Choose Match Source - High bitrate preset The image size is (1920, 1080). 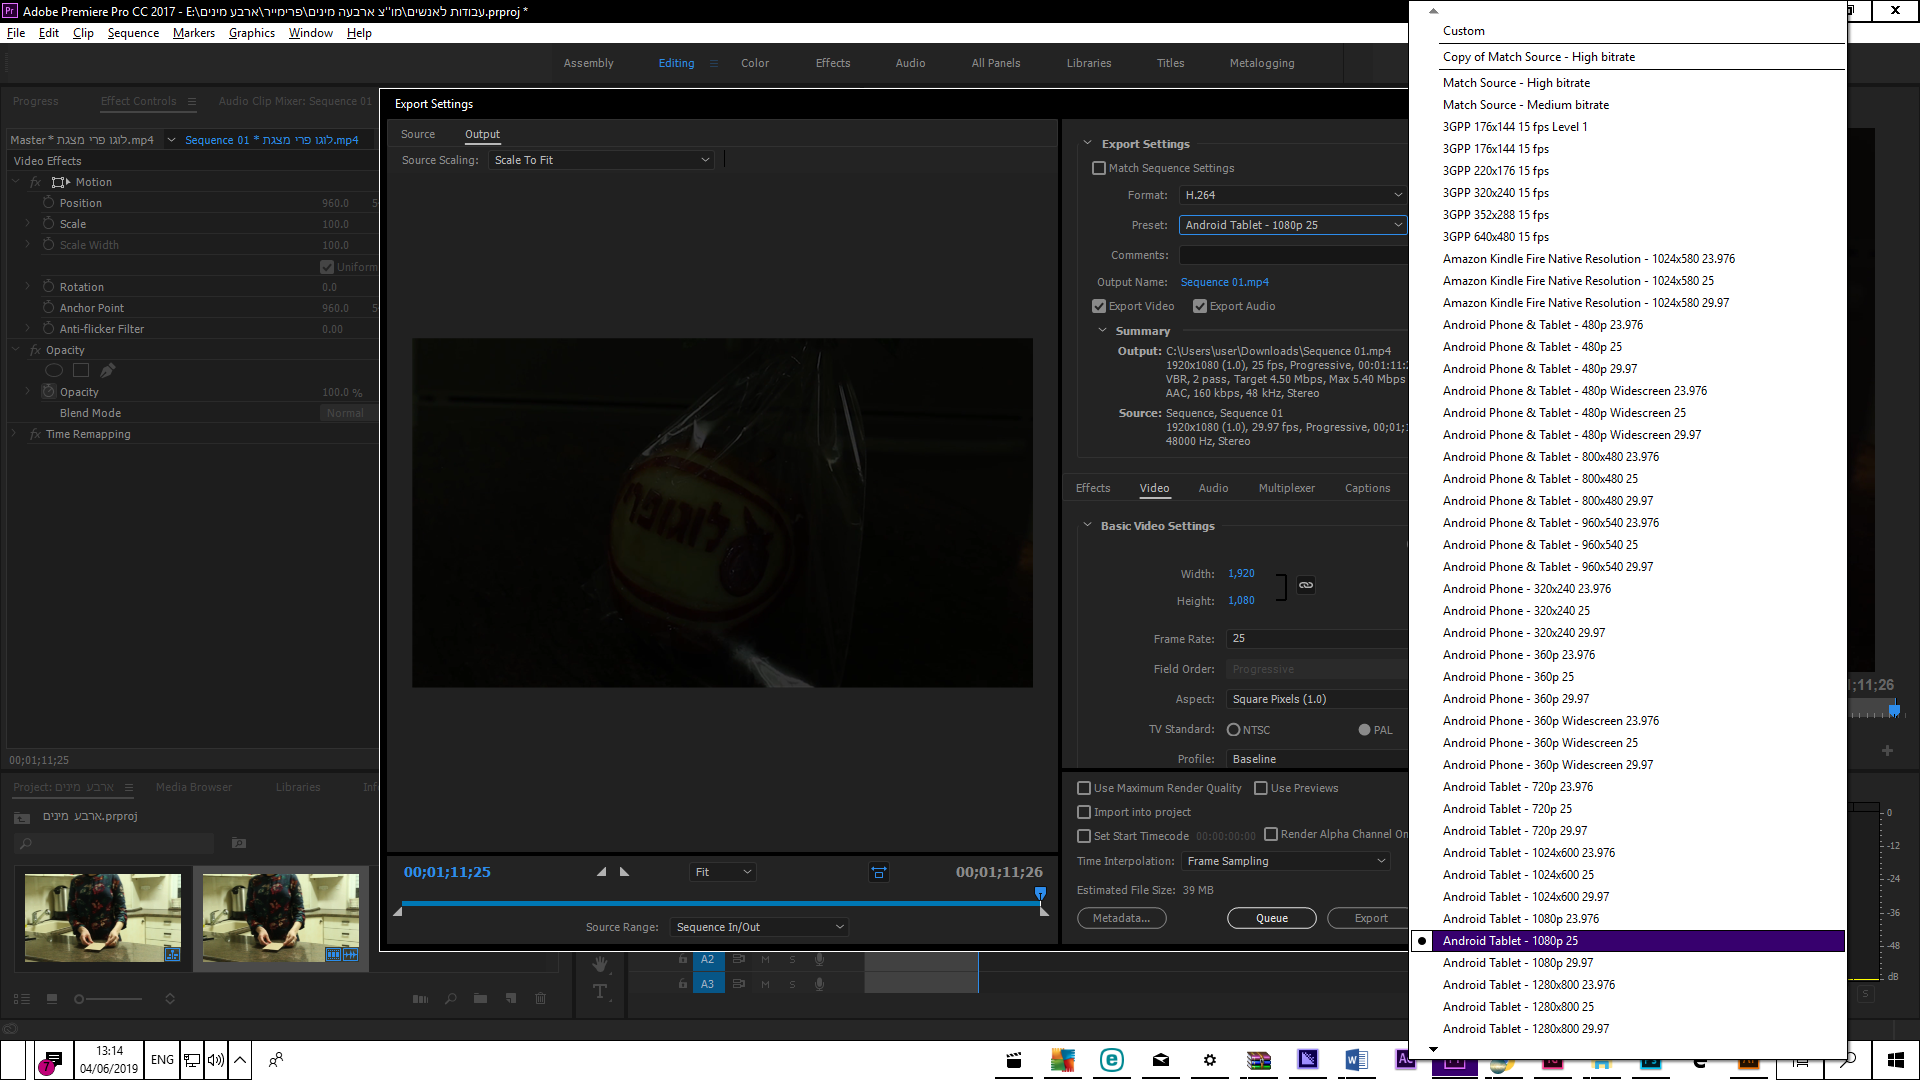point(1516,83)
